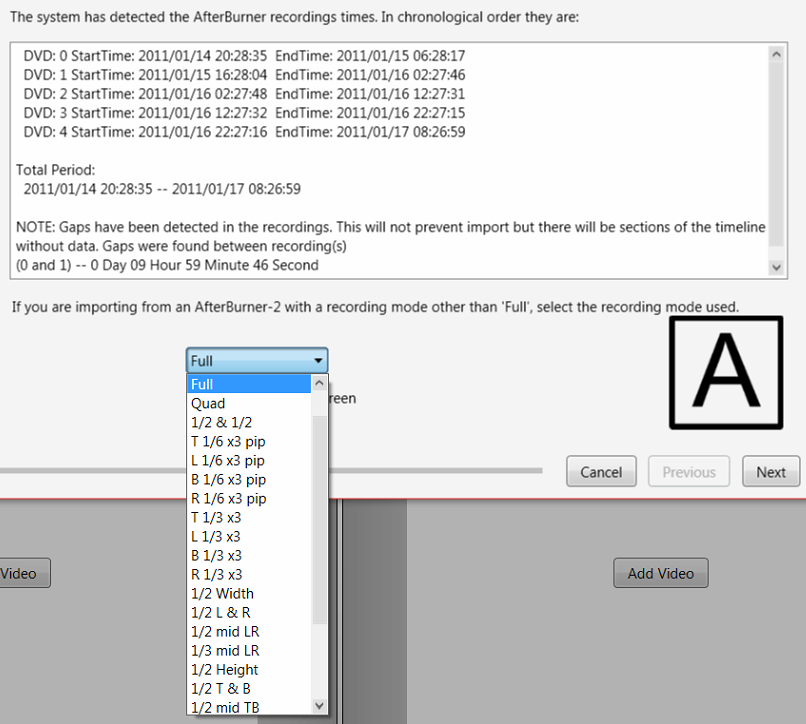806x724 pixels.
Task: Click DVD: 2 StartTime line
Action: [x=244, y=94]
